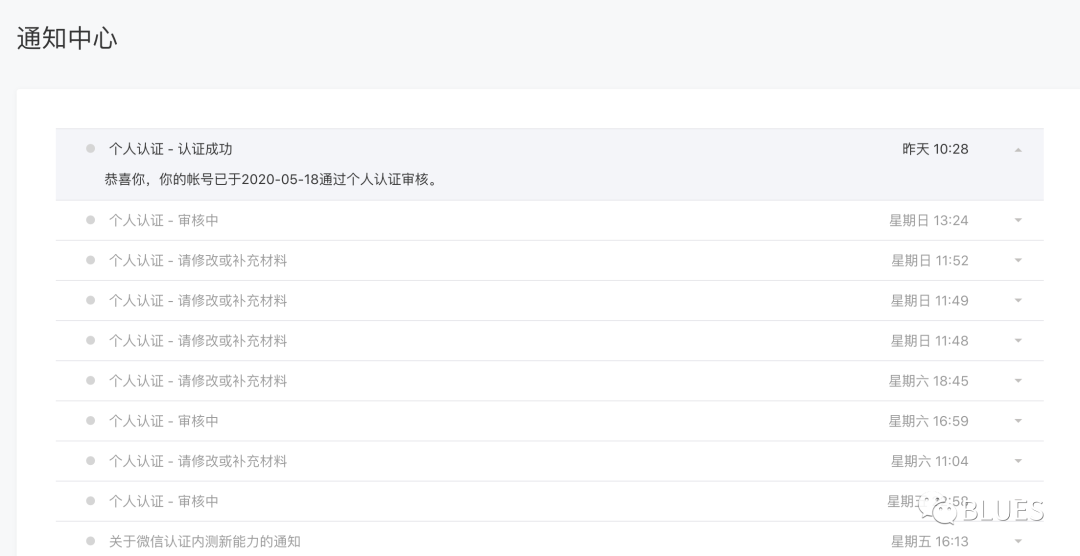Open dropdown arrow on 星期日 11:48 row

(x=1018, y=341)
